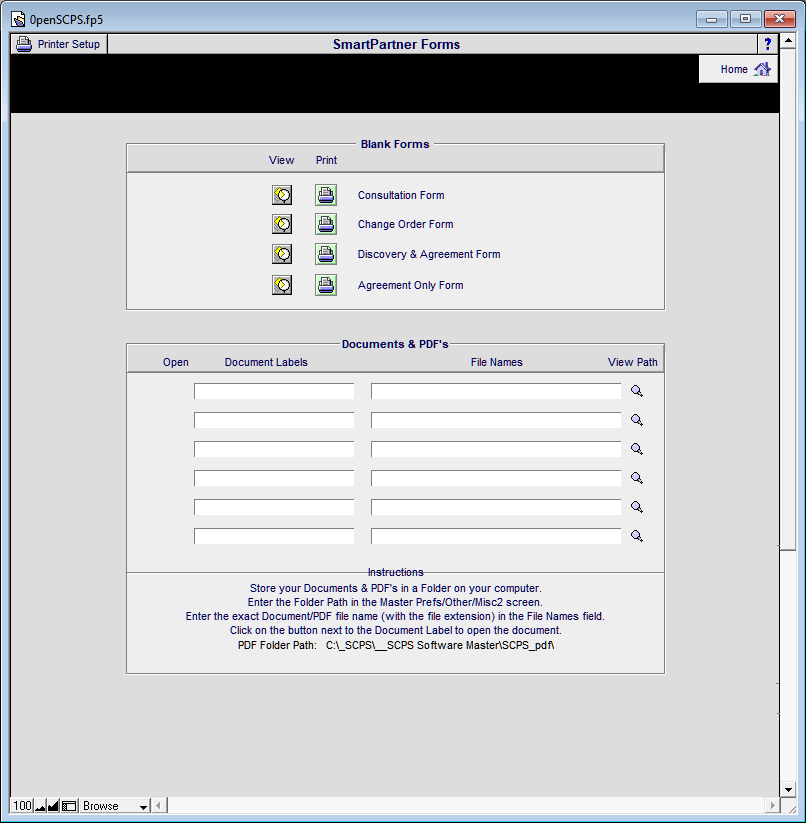Click the magnifier in the fourth document row
806x823 pixels.
(637, 478)
